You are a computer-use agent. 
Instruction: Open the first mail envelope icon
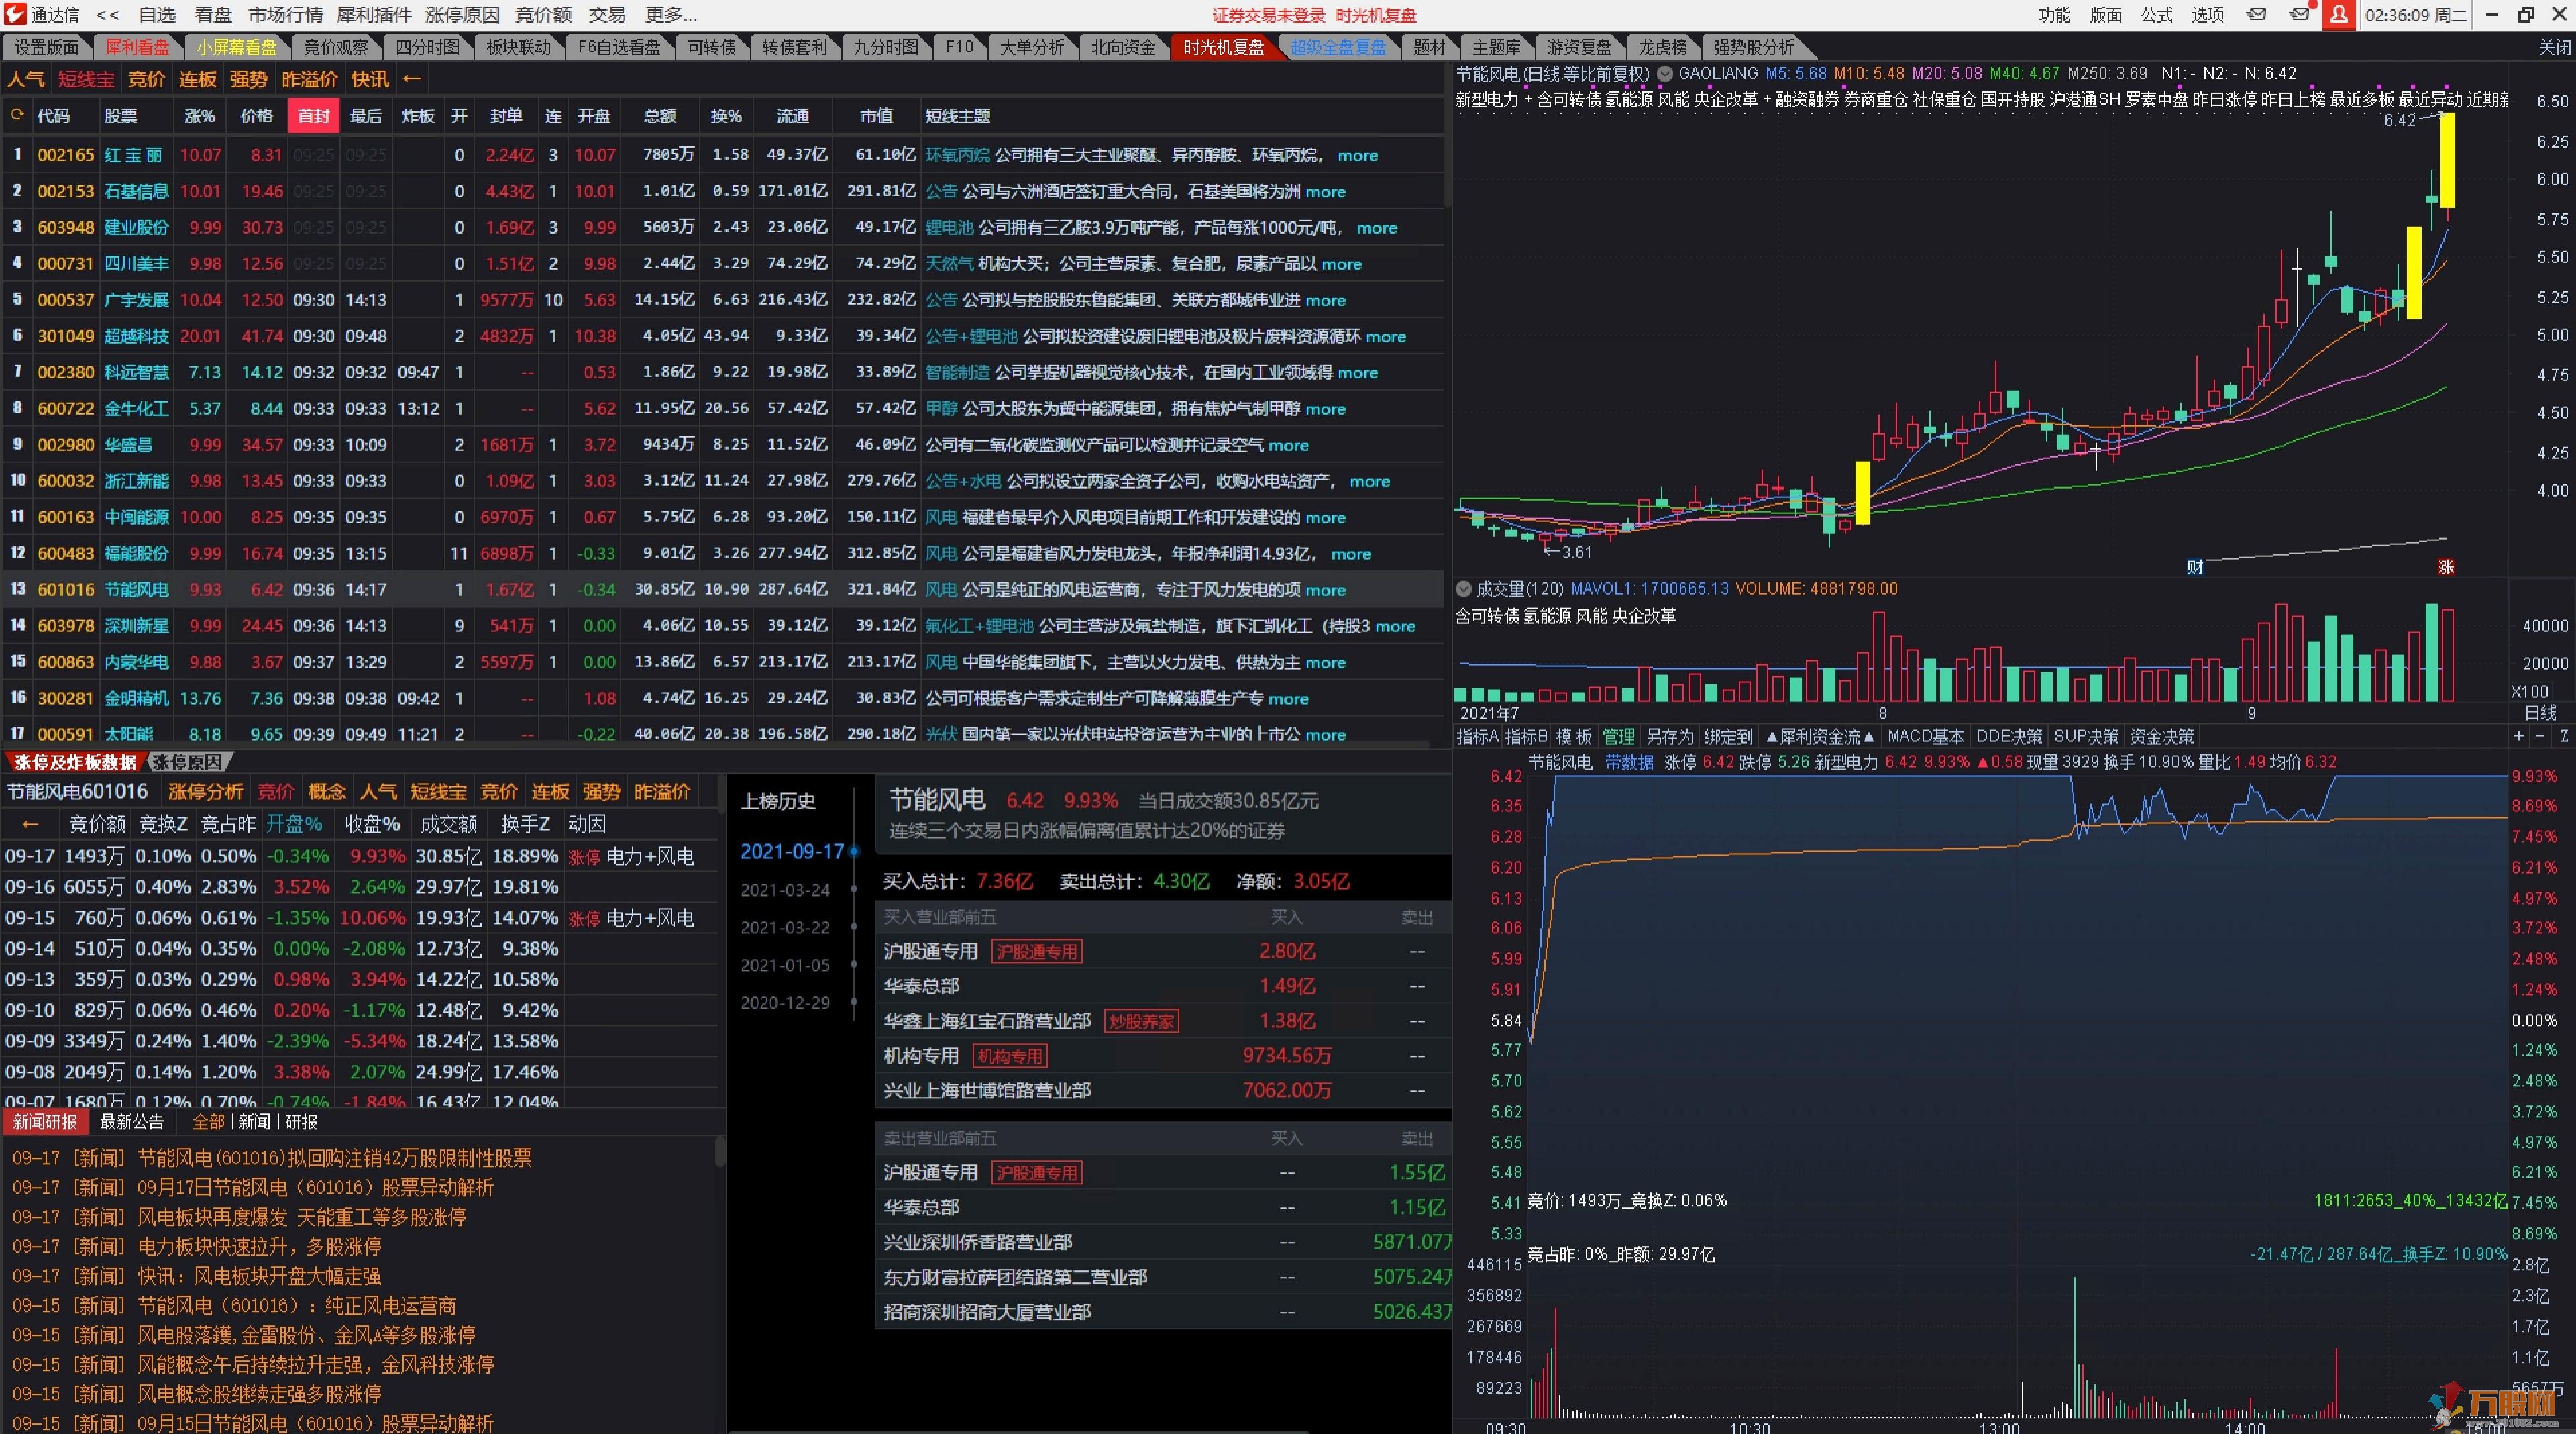(2257, 15)
